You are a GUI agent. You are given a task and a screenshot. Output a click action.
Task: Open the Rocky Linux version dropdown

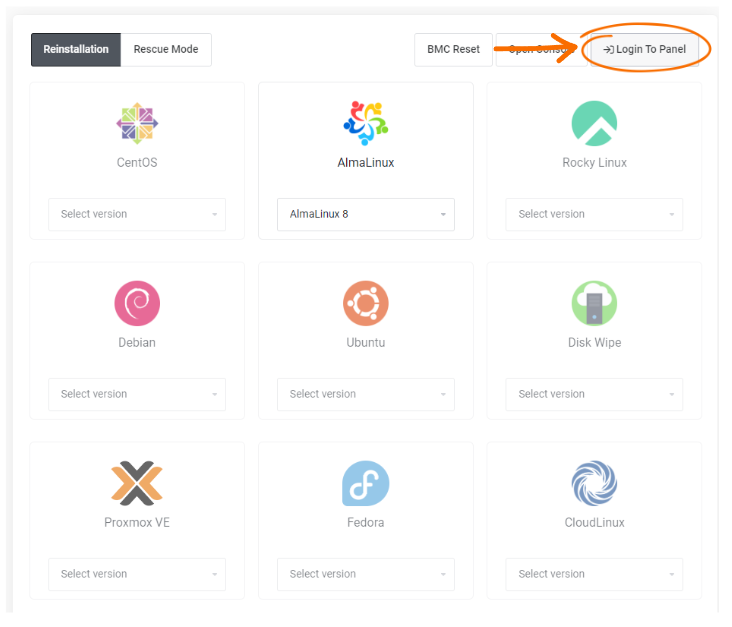pyautogui.click(x=594, y=214)
